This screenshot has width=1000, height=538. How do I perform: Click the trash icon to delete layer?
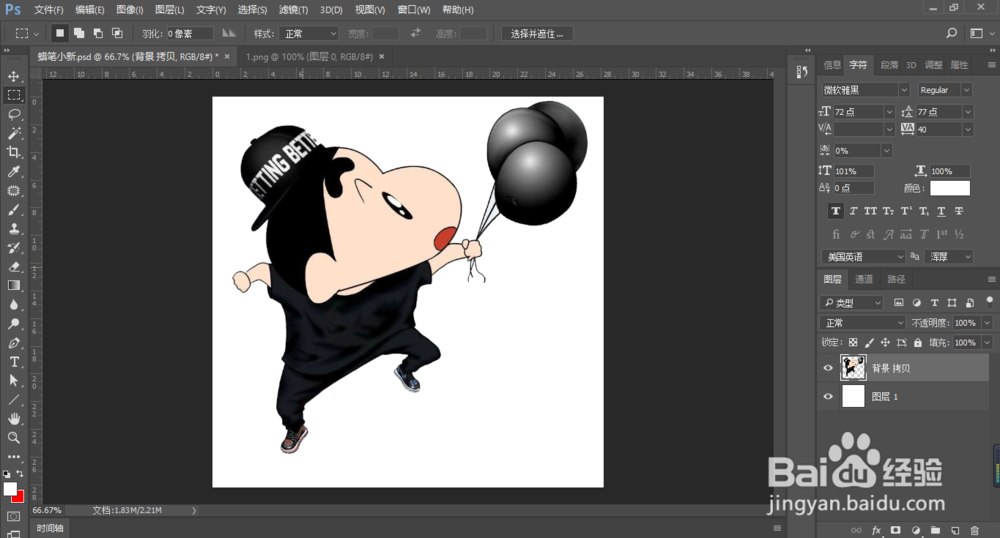point(974,530)
